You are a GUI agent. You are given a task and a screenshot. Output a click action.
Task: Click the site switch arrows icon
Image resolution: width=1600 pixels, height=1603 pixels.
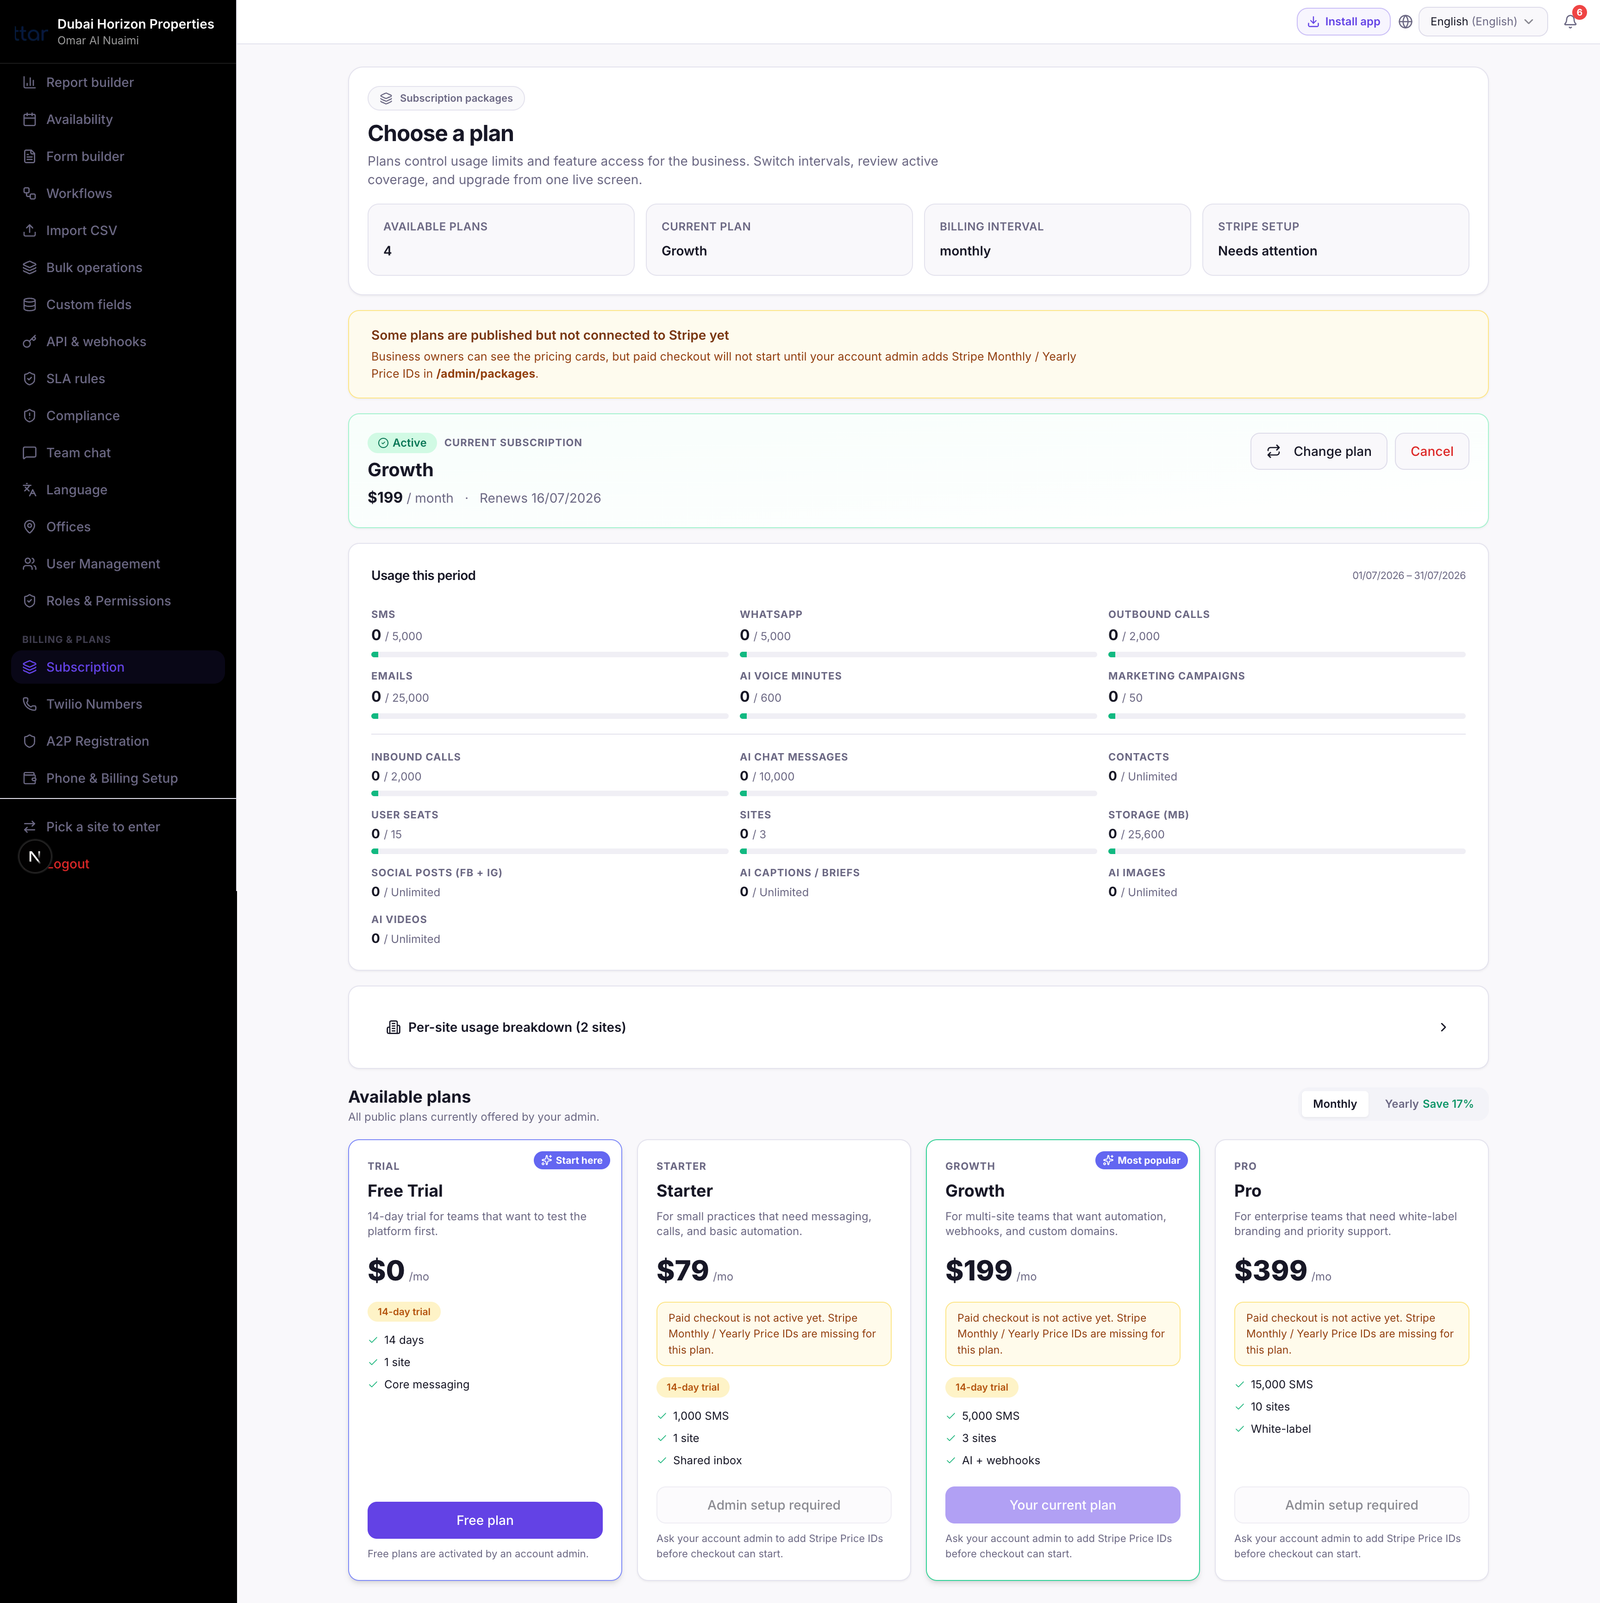(30, 827)
